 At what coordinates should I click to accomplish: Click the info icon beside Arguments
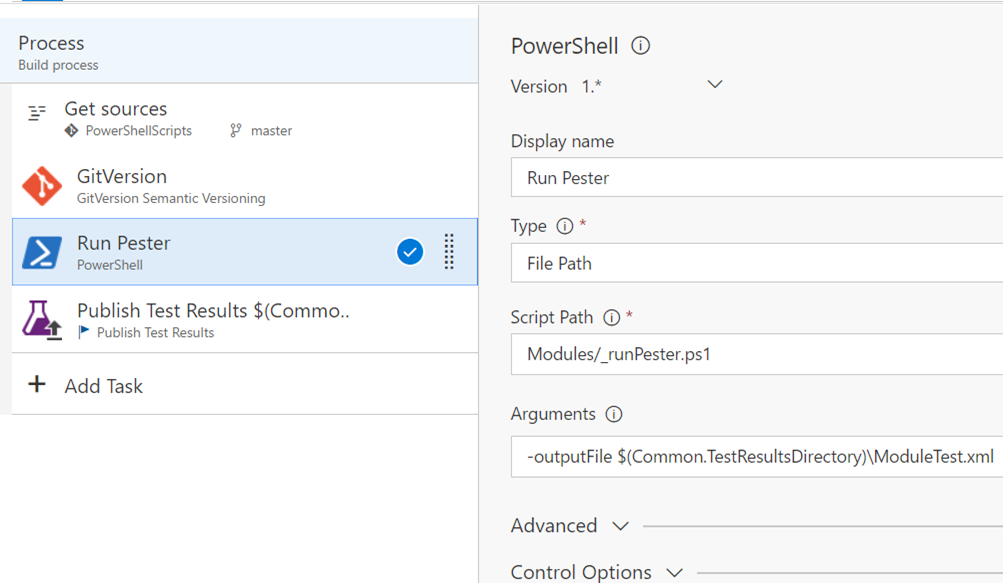tap(613, 414)
